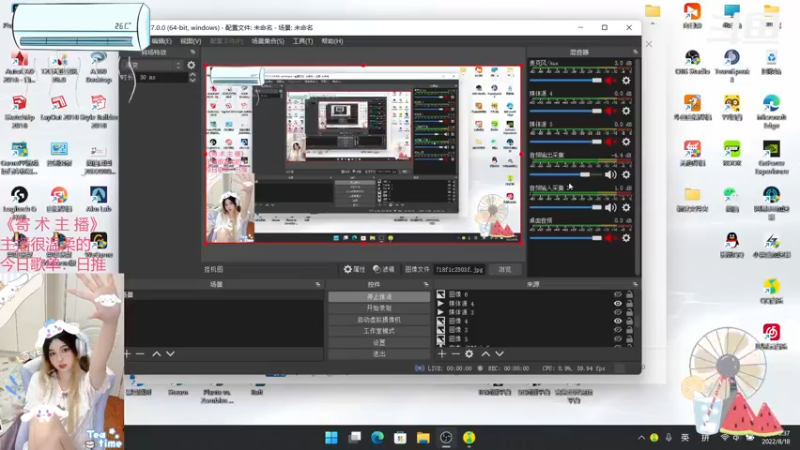Open Windows Start menu
Image resolution: width=800 pixels, height=450 pixels.
(332, 438)
